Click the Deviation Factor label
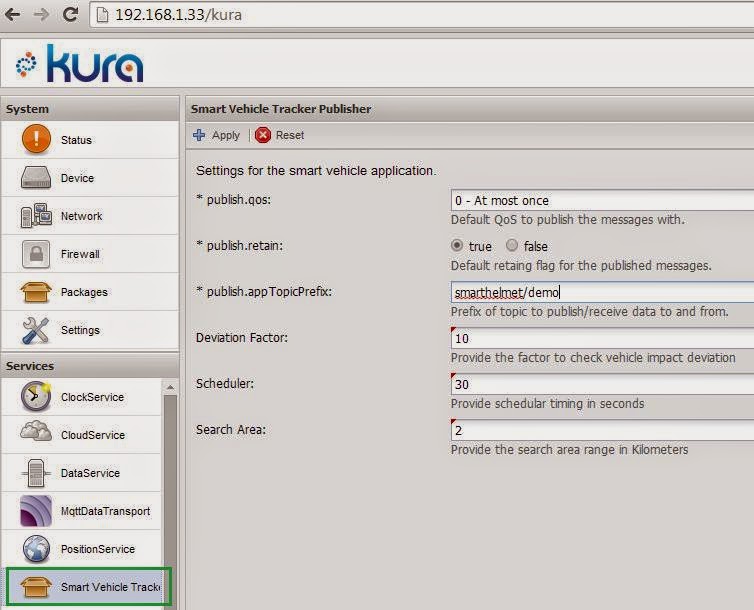 (x=242, y=337)
